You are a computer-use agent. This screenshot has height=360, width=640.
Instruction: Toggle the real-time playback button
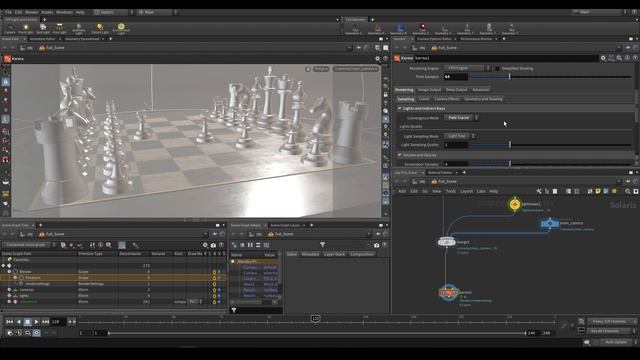(36, 333)
